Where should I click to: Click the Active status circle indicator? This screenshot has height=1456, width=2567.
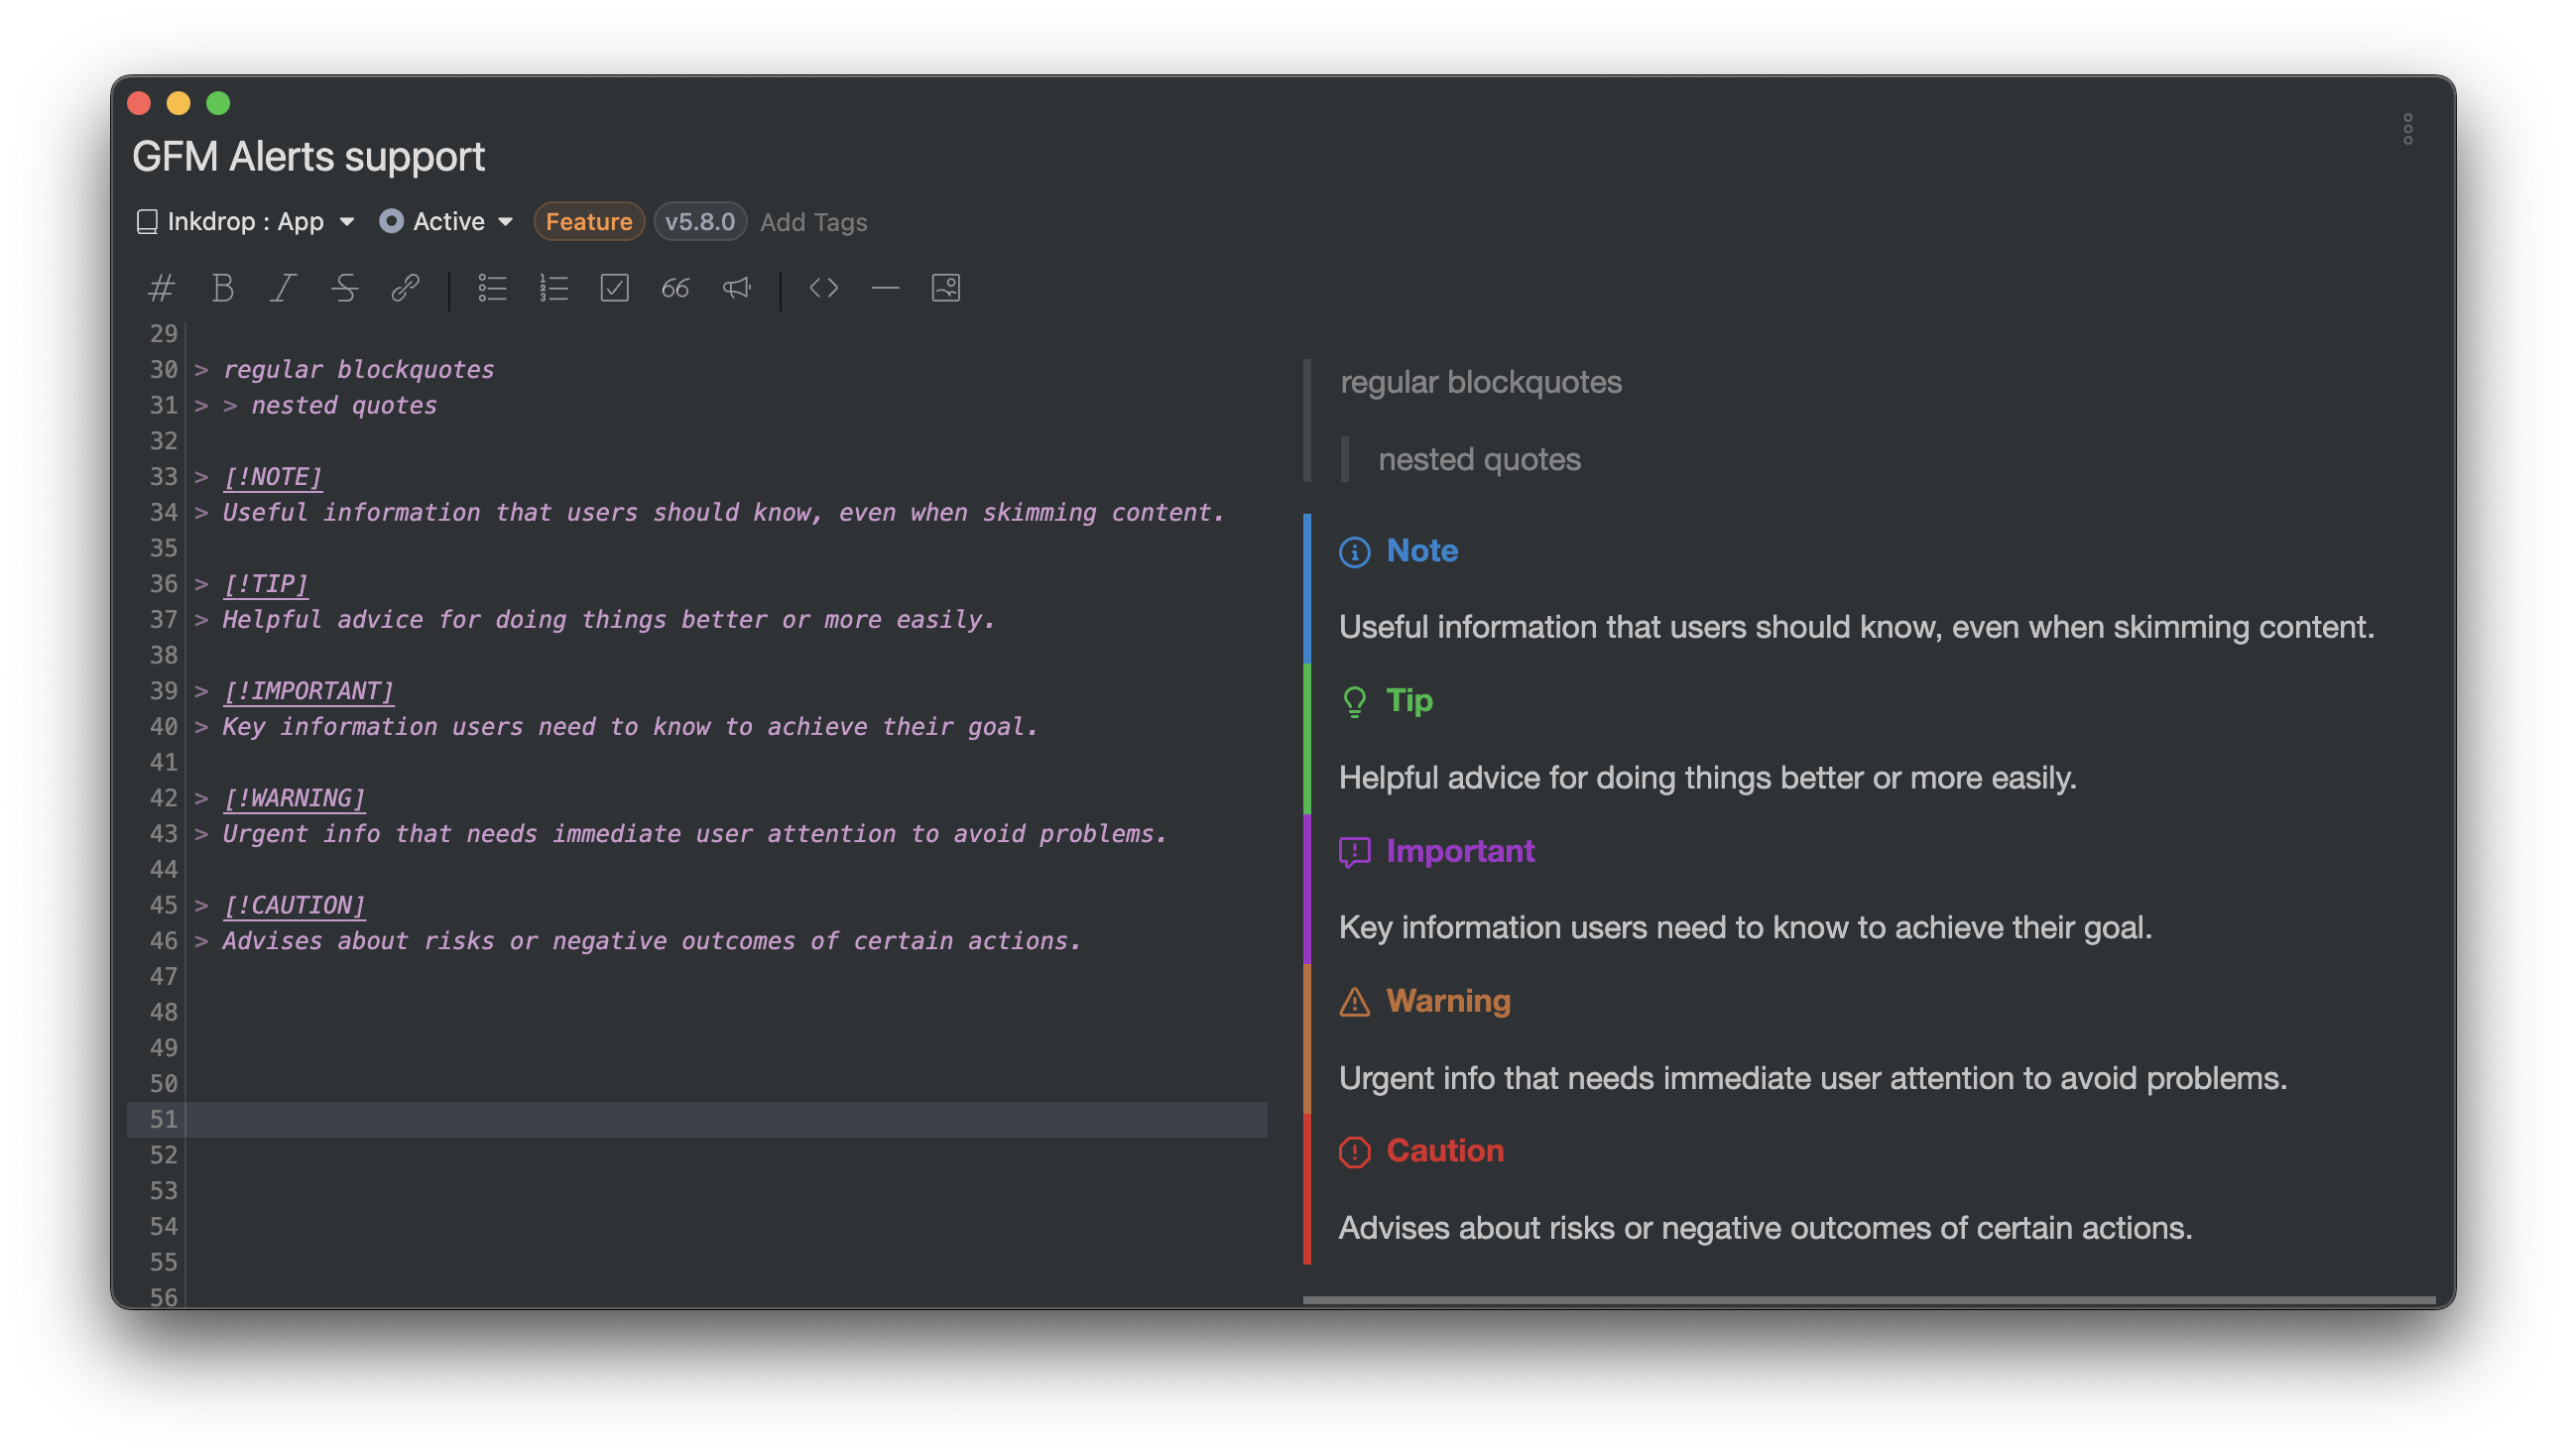(x=391, y=221)
